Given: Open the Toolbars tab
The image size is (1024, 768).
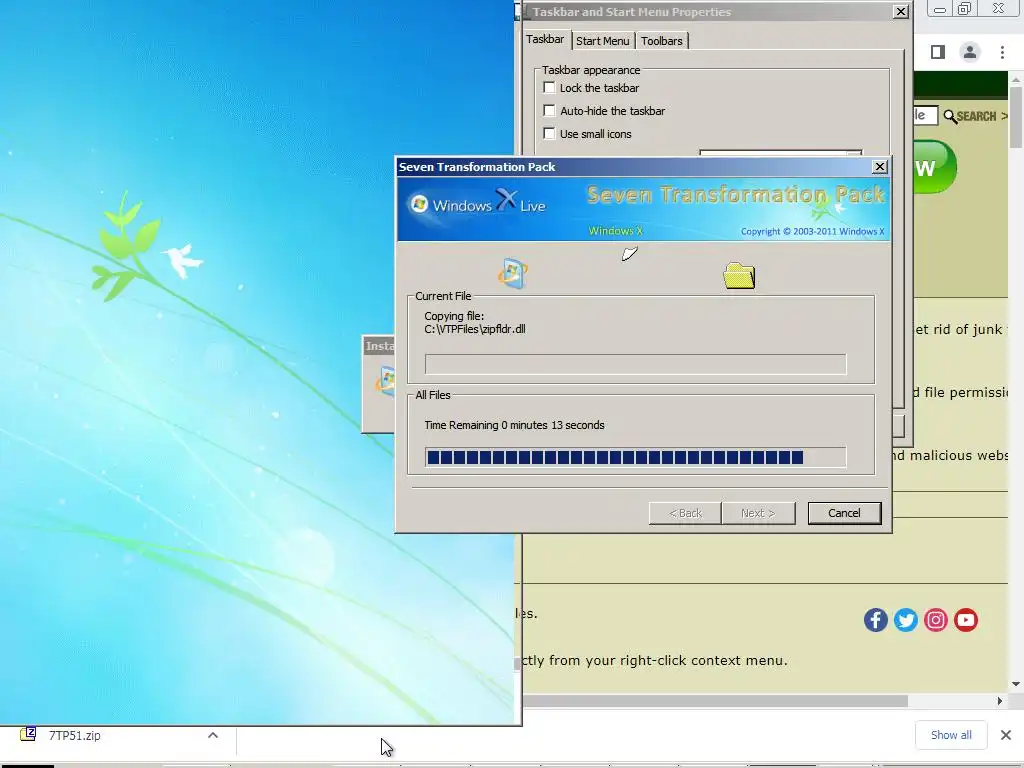Looking at the screenshot, I should (x=662, y=40).
